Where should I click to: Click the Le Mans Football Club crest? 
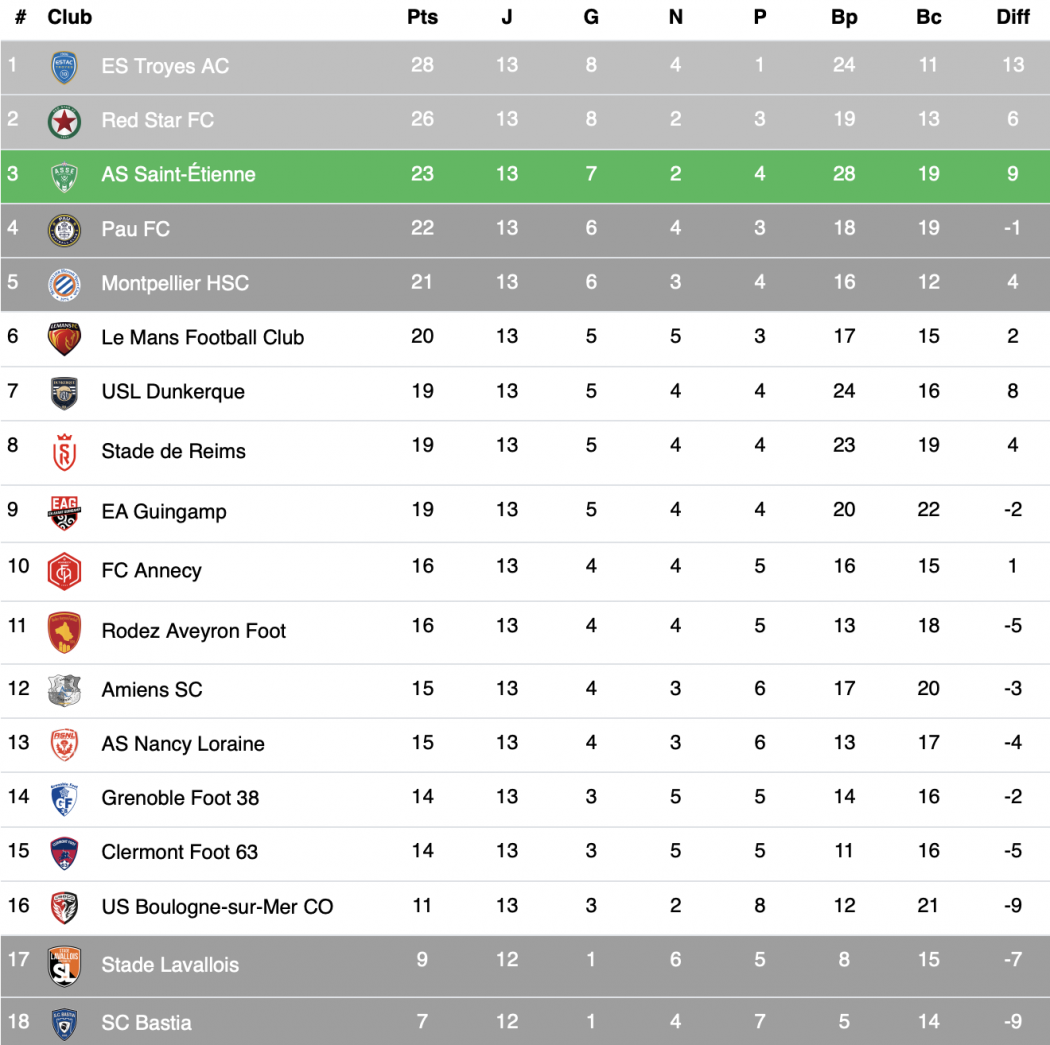pos(64,338)
